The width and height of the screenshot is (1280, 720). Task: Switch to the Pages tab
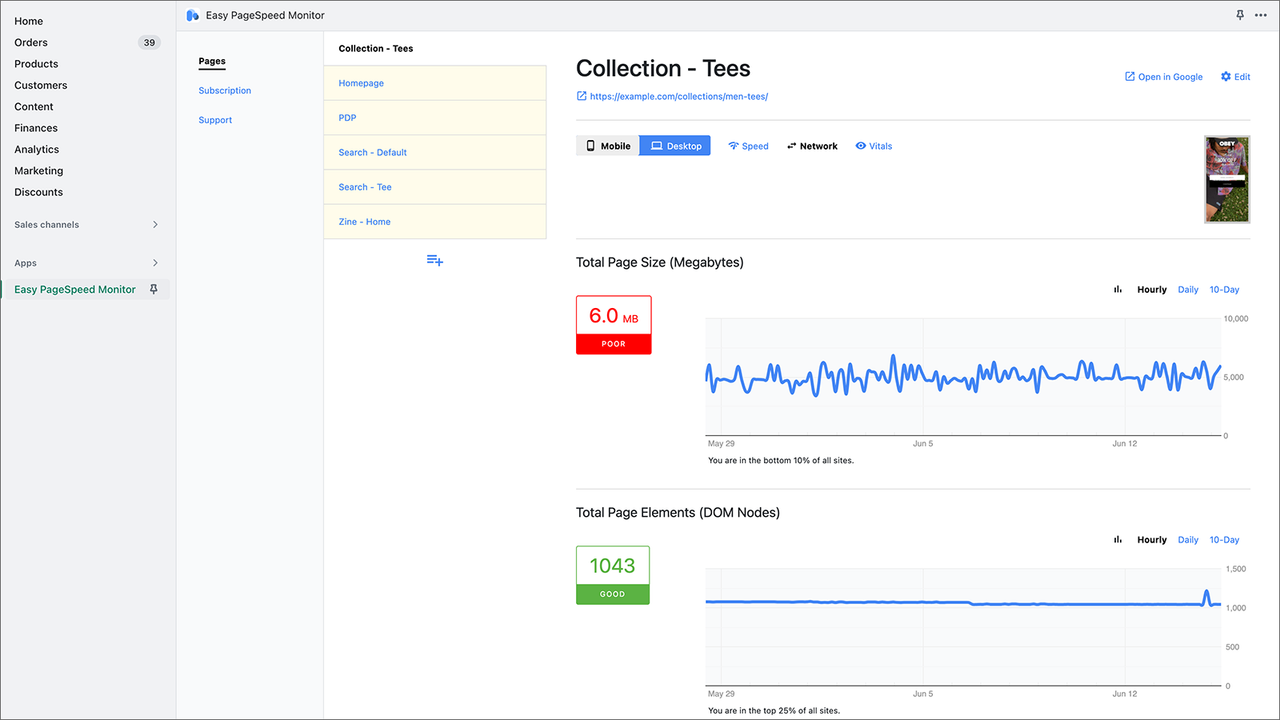pyautogui.click(x=212, y=61)
